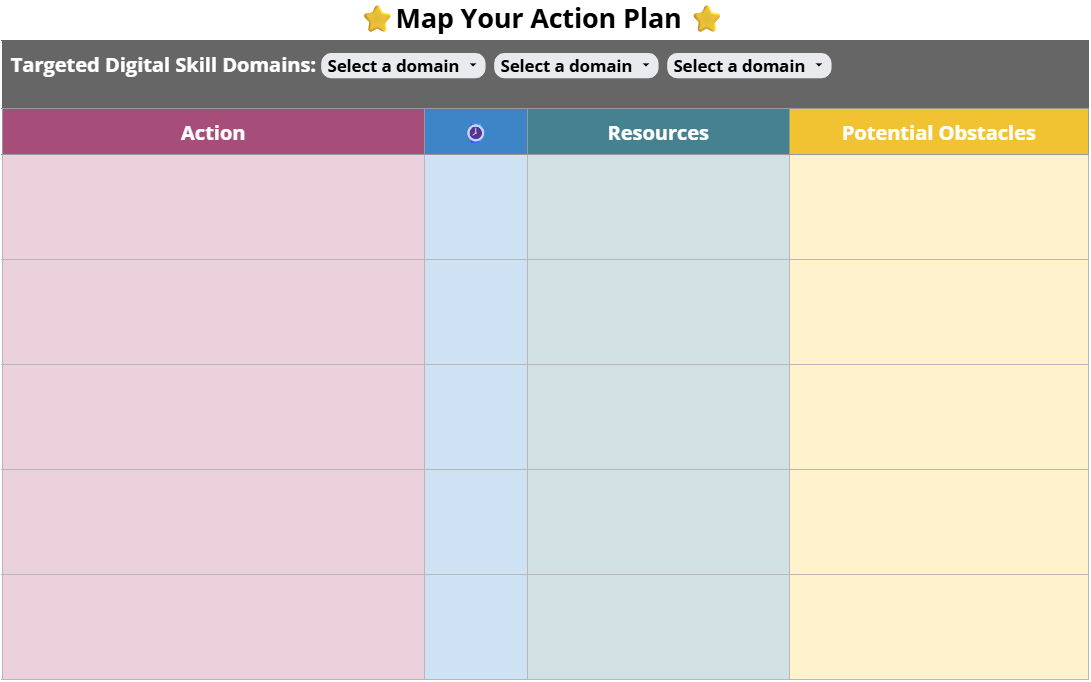The height and width of the screenshot is (682, 1091).
Task: Click the first row Resources cell
Action: tap(658, 207)
